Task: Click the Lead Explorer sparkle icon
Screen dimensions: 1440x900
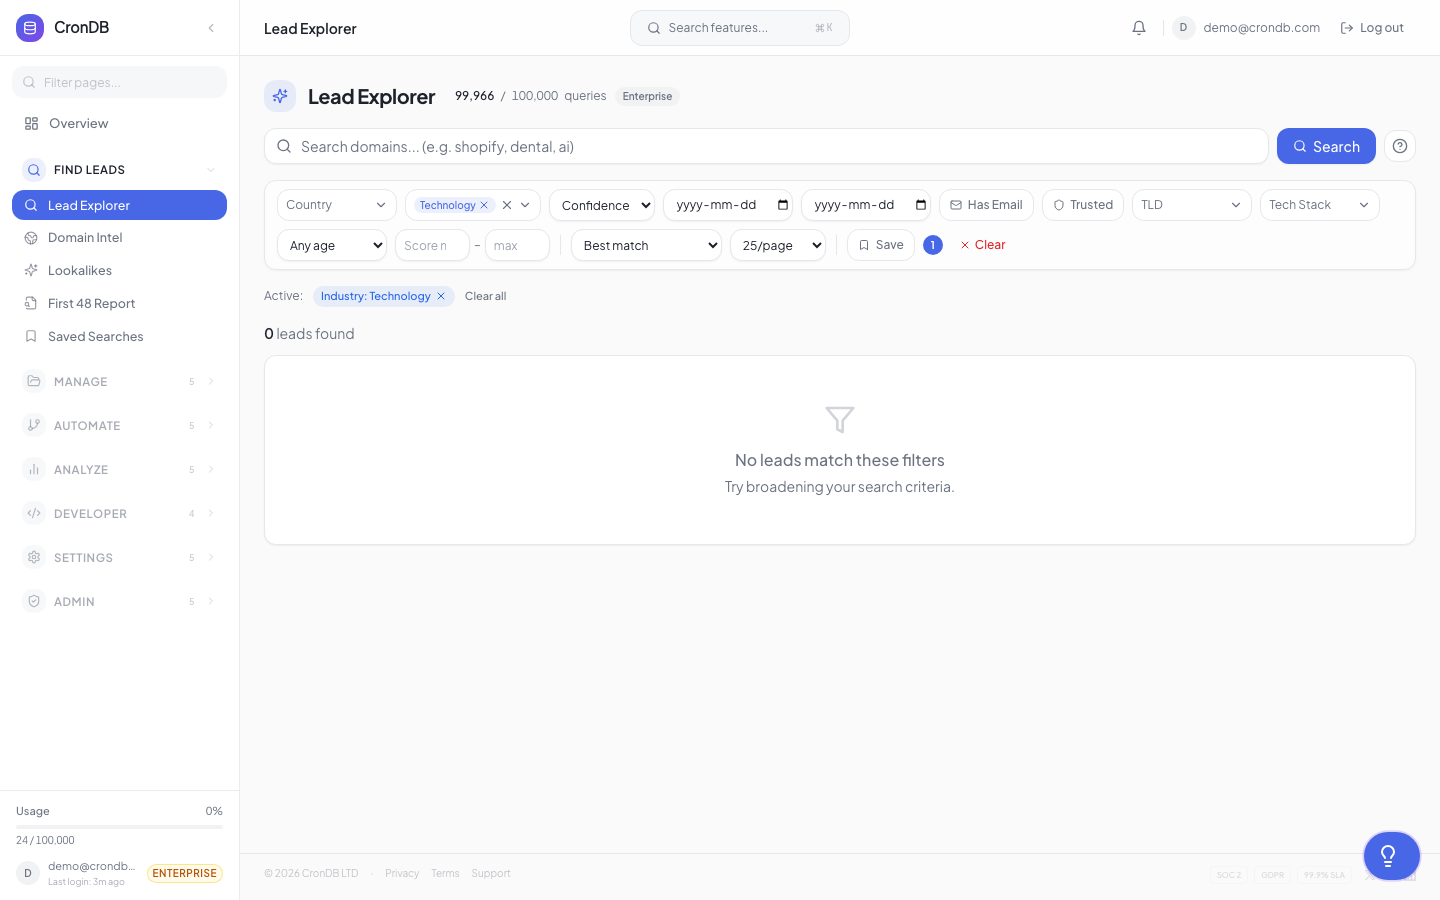Action: 280,96
